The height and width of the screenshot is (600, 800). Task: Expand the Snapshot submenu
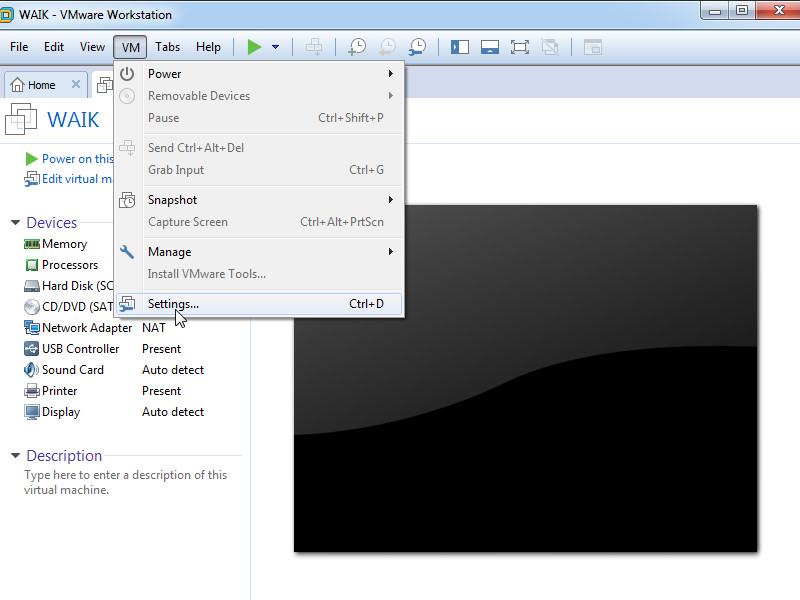coord(260,200)
